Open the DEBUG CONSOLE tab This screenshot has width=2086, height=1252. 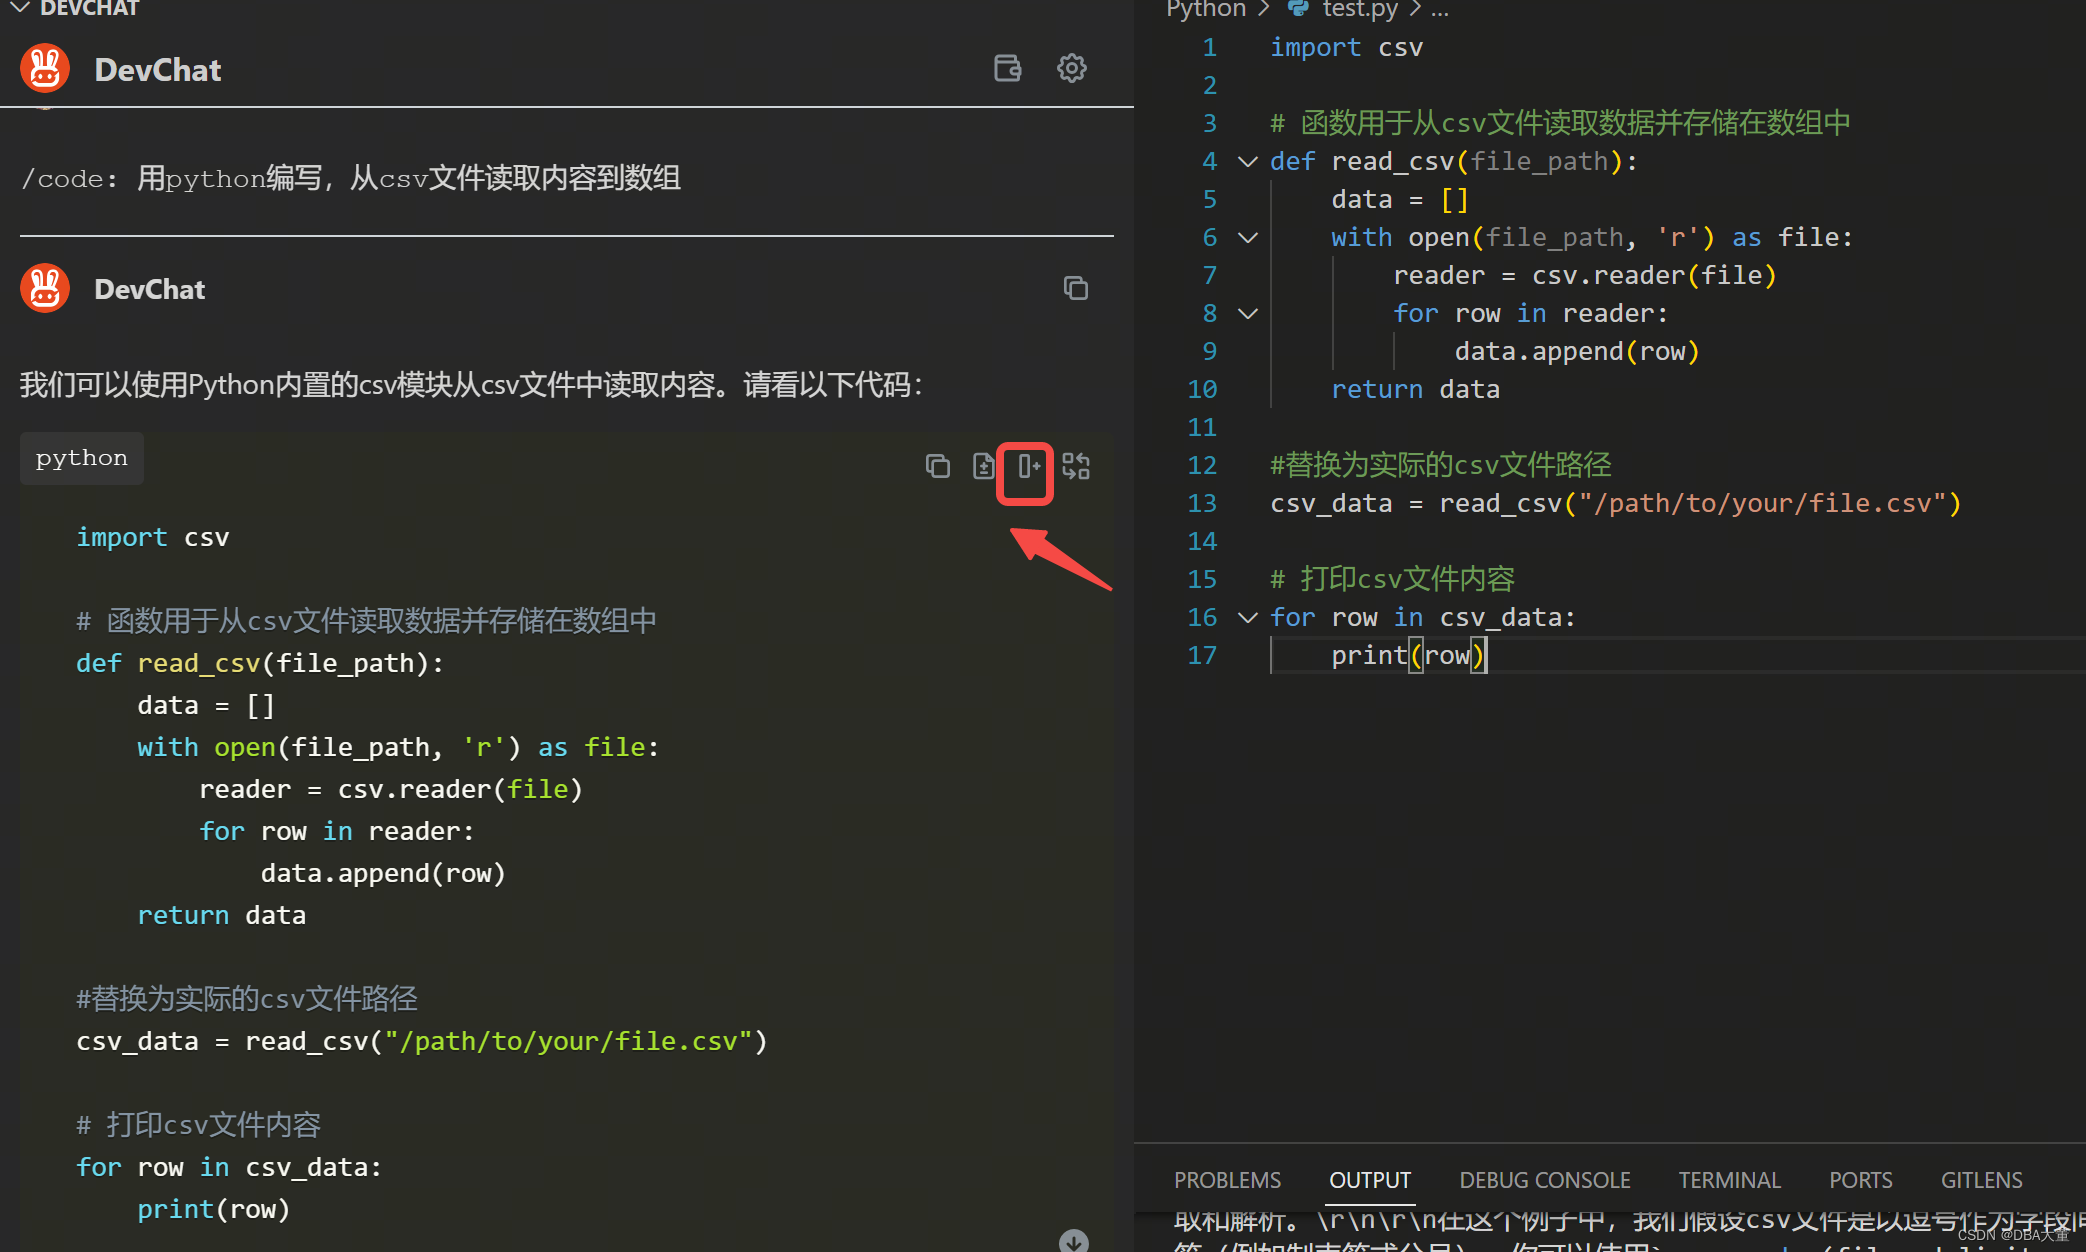coord(1545,1180)
